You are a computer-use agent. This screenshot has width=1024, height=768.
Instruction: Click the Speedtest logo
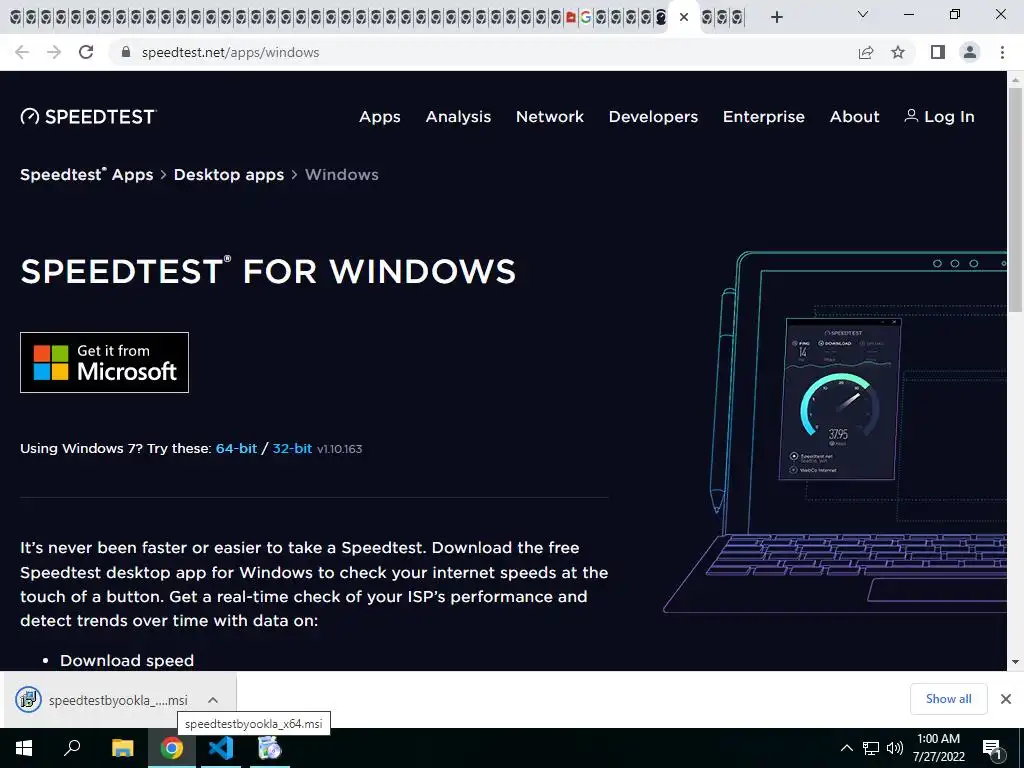click(88, 116)
